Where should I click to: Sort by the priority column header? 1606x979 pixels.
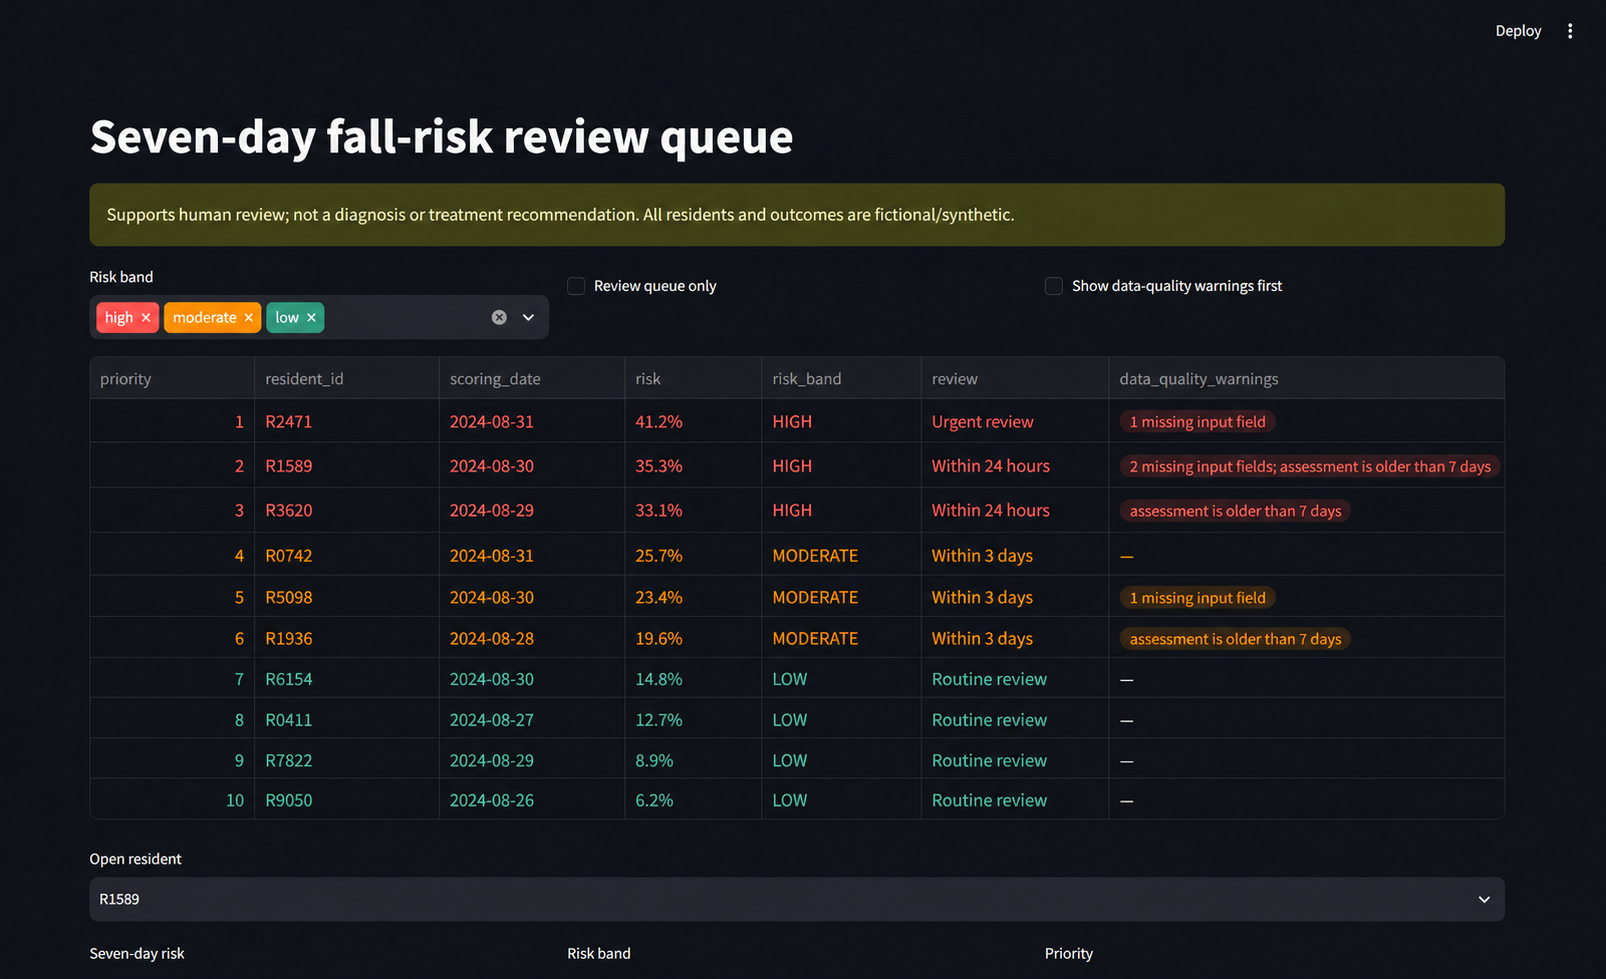coord(172,379)
